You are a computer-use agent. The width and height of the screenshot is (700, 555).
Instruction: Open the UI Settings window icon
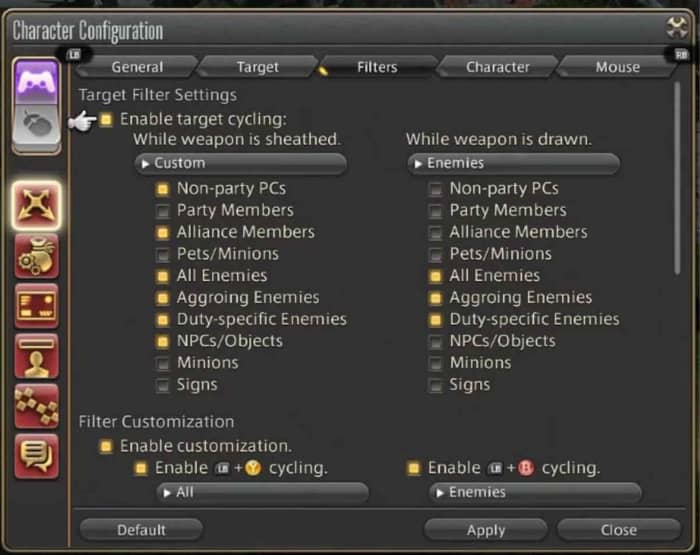[x=36, y=305]
